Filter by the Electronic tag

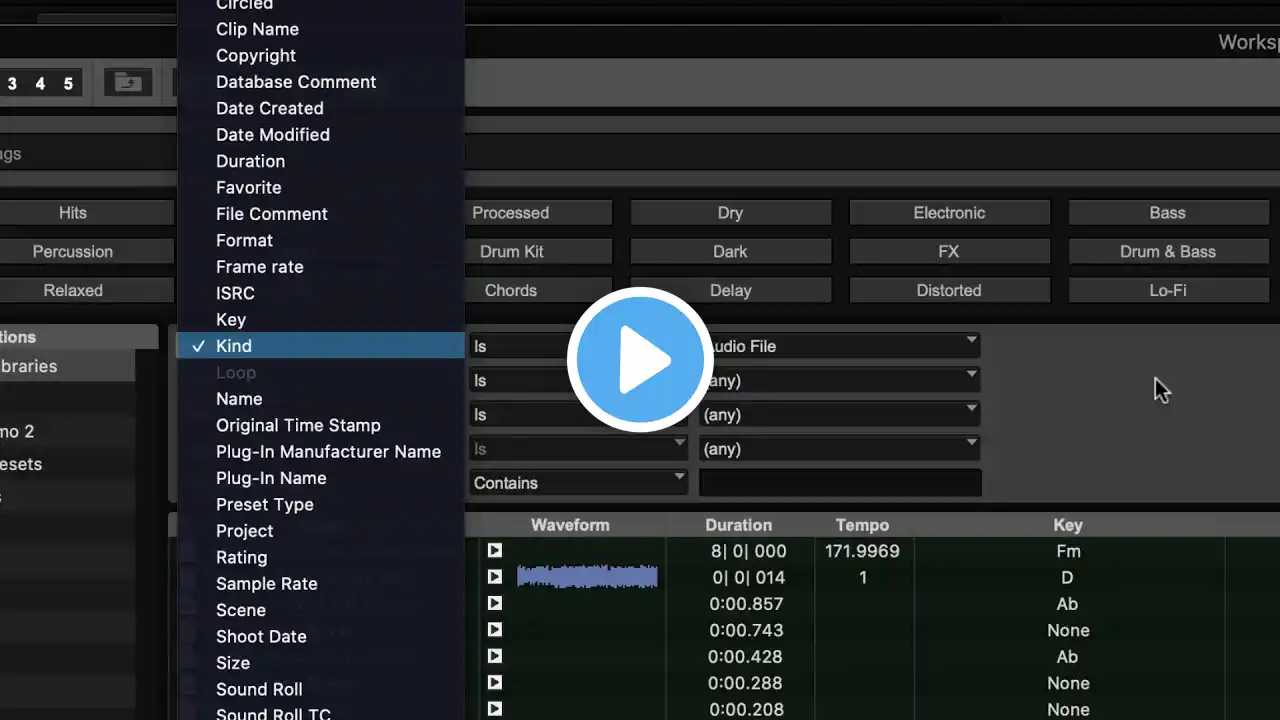point(949,213)
